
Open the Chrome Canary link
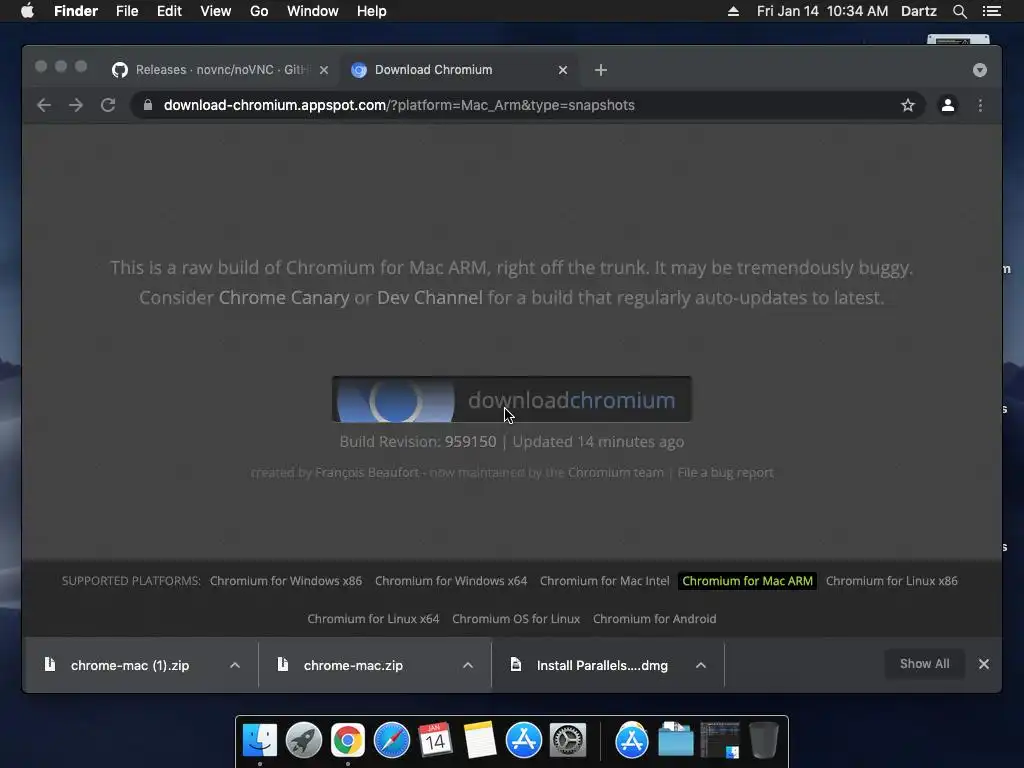pos(284,298)
